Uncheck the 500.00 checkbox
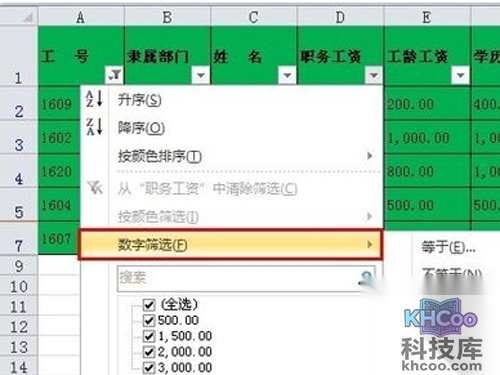This screenshot has width=500, height=375. (x=149, y=320)
